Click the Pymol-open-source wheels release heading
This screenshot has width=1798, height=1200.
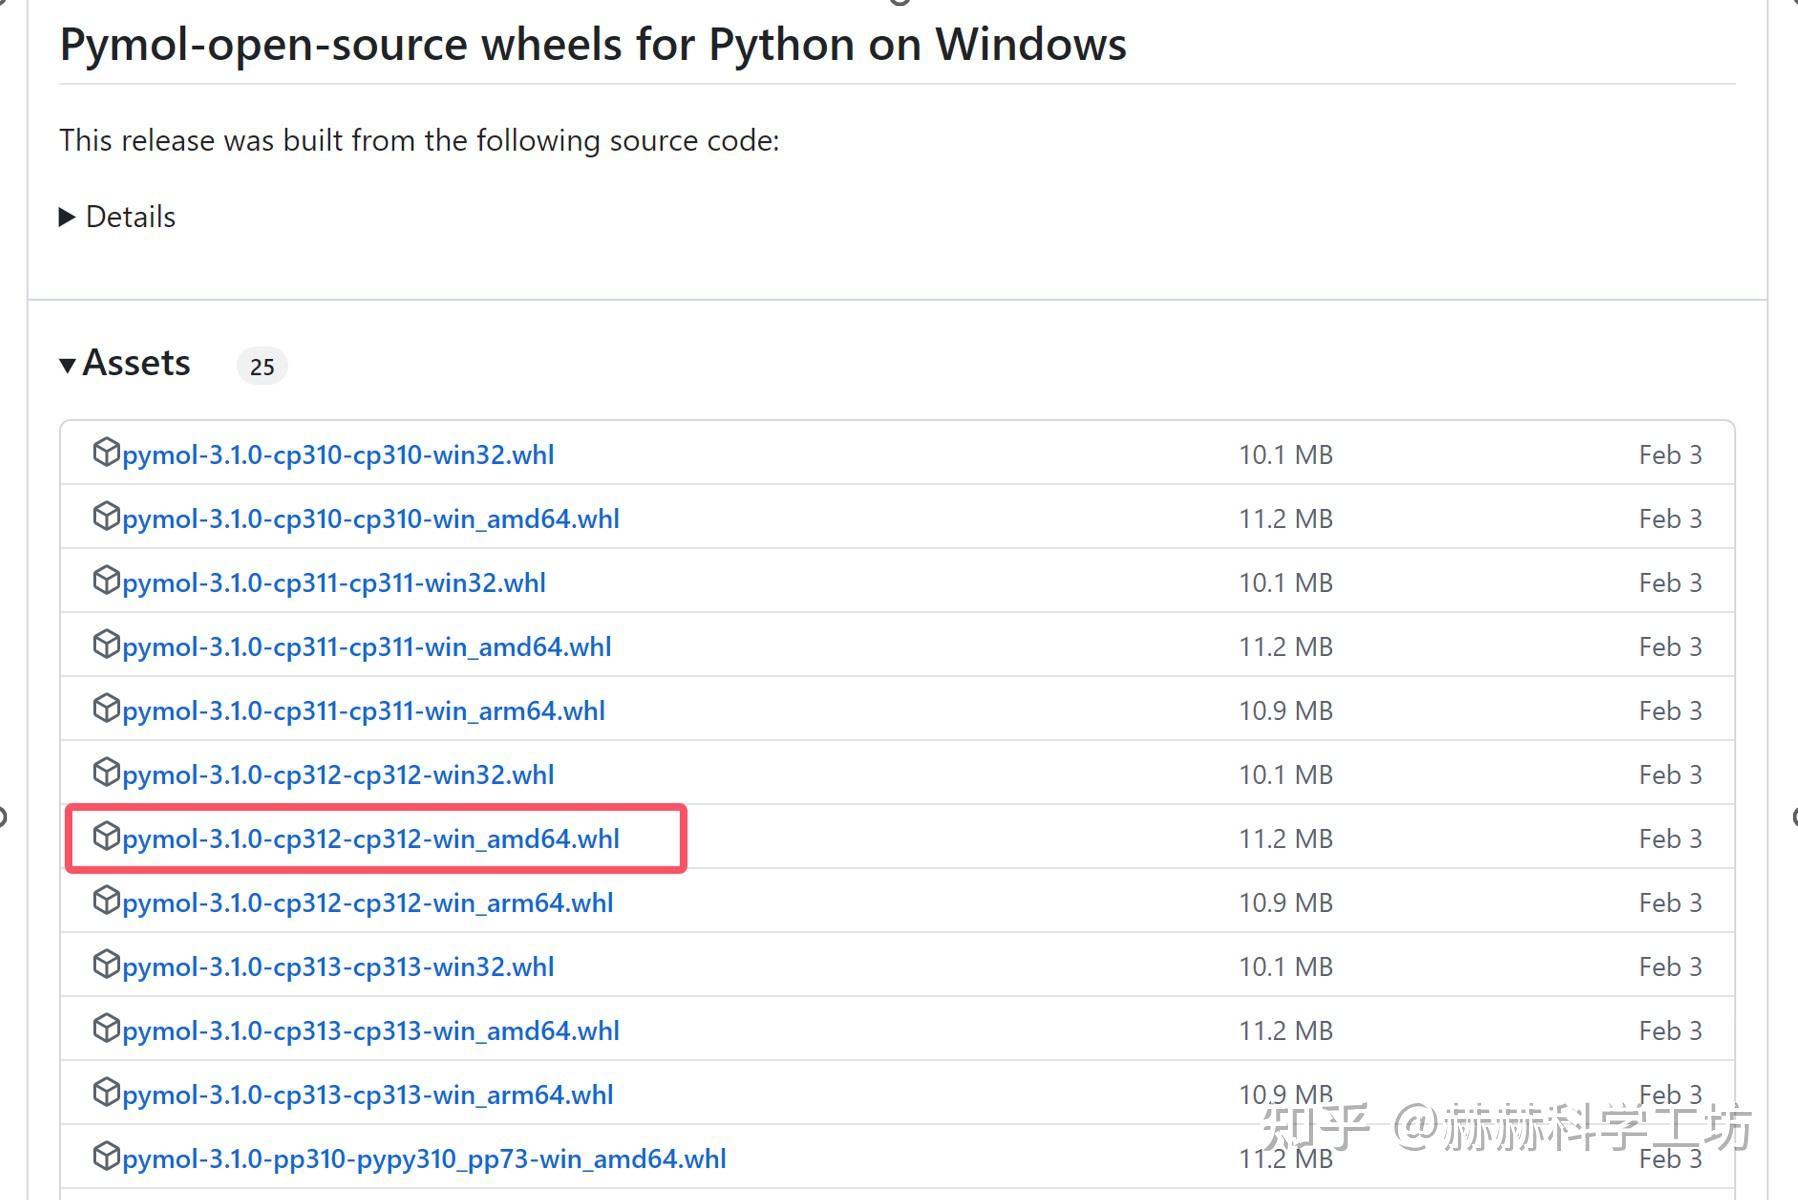(x=593, y=45)
